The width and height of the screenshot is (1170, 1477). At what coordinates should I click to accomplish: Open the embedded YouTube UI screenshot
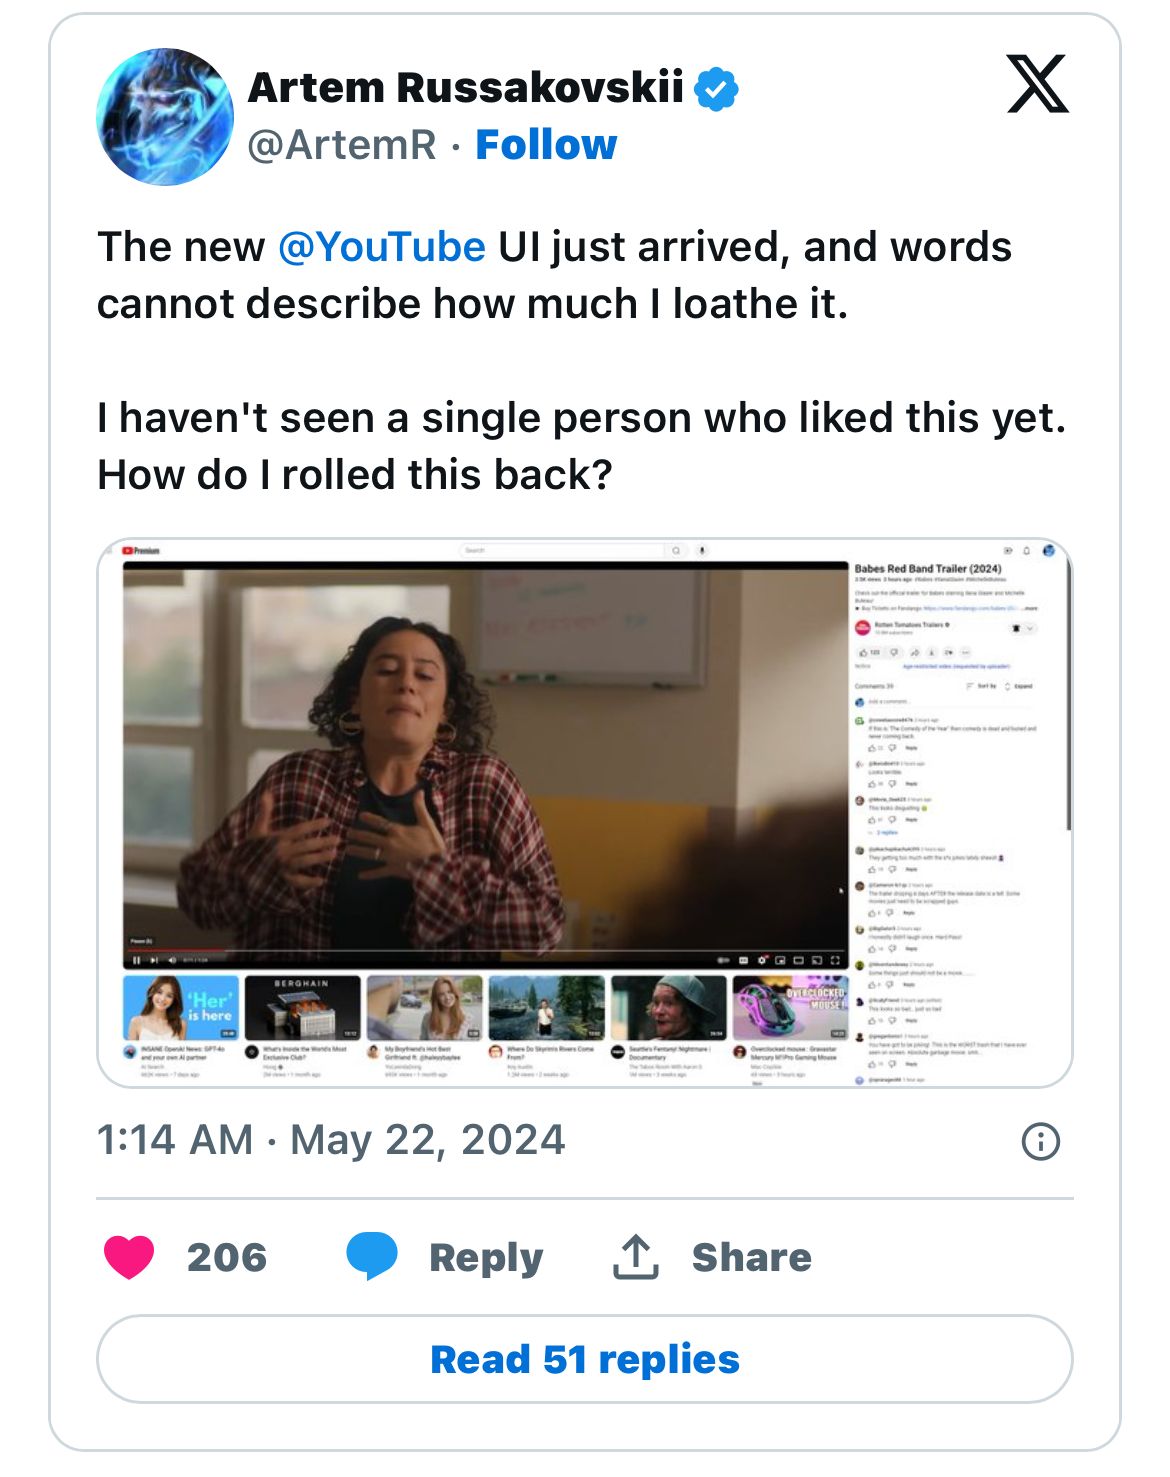585,812
